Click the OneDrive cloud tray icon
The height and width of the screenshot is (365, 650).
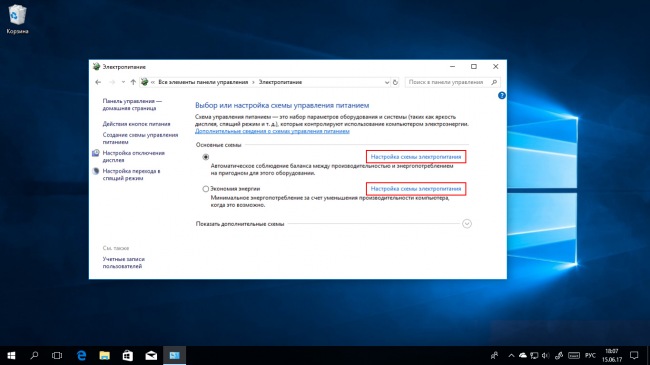coord(523,355)
